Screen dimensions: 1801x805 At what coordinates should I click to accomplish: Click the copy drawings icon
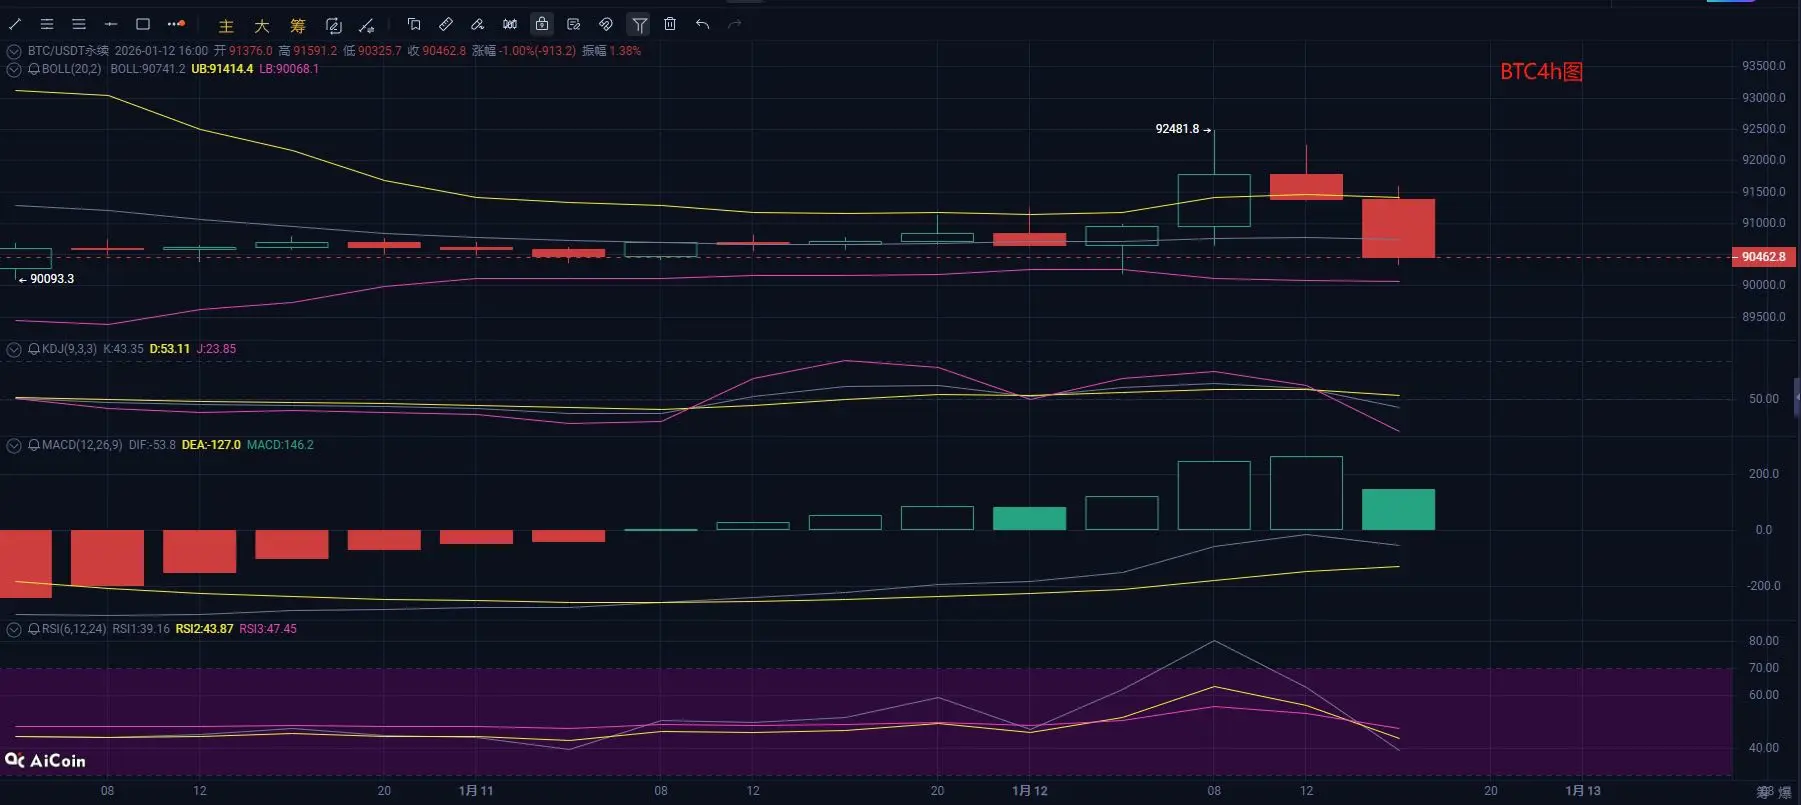414,24
